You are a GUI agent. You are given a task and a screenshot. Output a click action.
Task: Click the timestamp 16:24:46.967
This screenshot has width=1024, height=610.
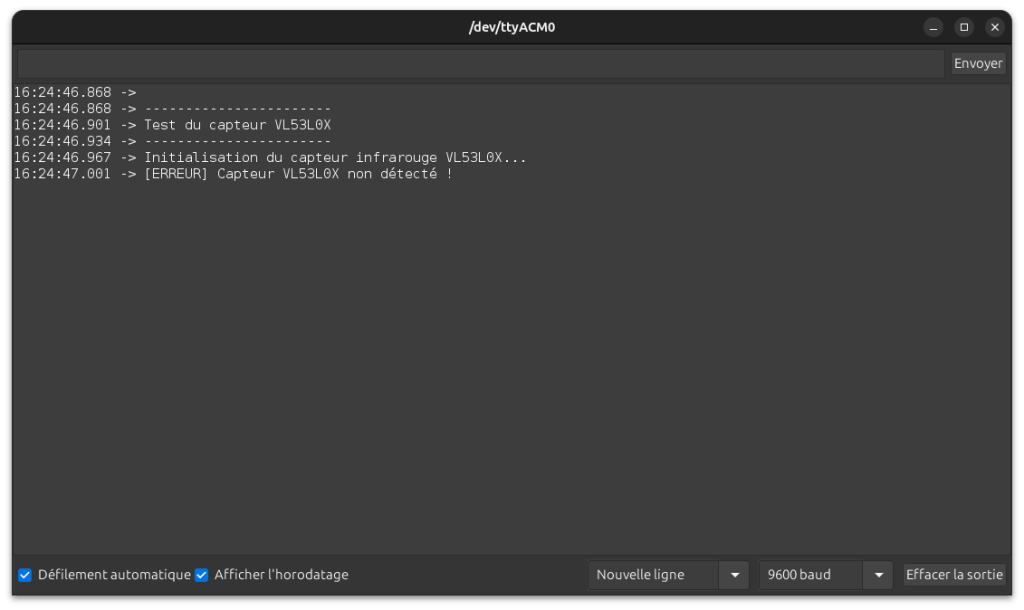click(x=62, y=157)
